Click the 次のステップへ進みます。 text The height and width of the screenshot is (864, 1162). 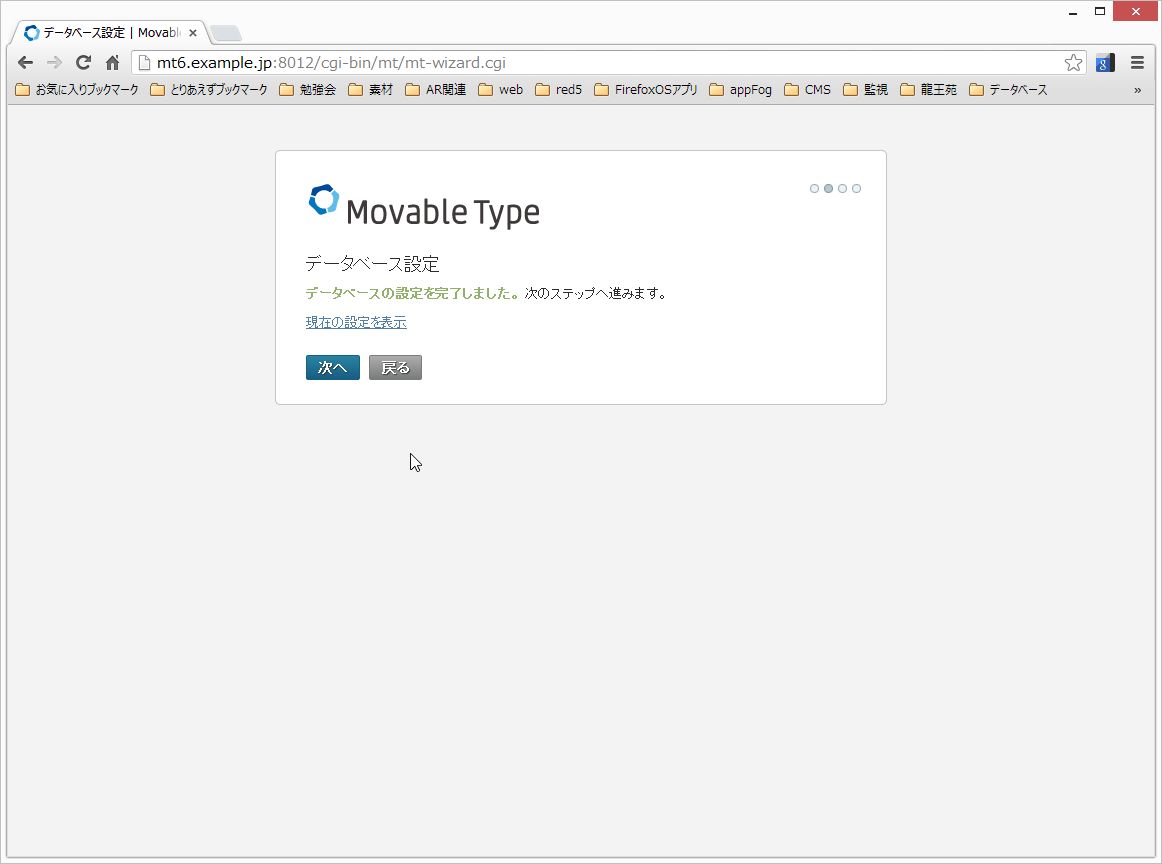[596, 293]
